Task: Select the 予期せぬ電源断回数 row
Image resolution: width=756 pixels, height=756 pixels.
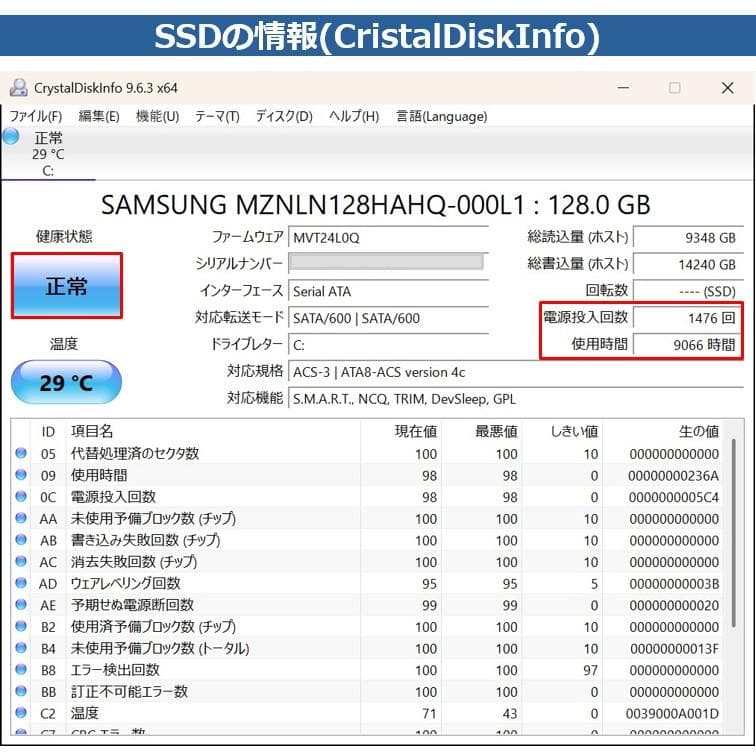Action: coord(367,605)
